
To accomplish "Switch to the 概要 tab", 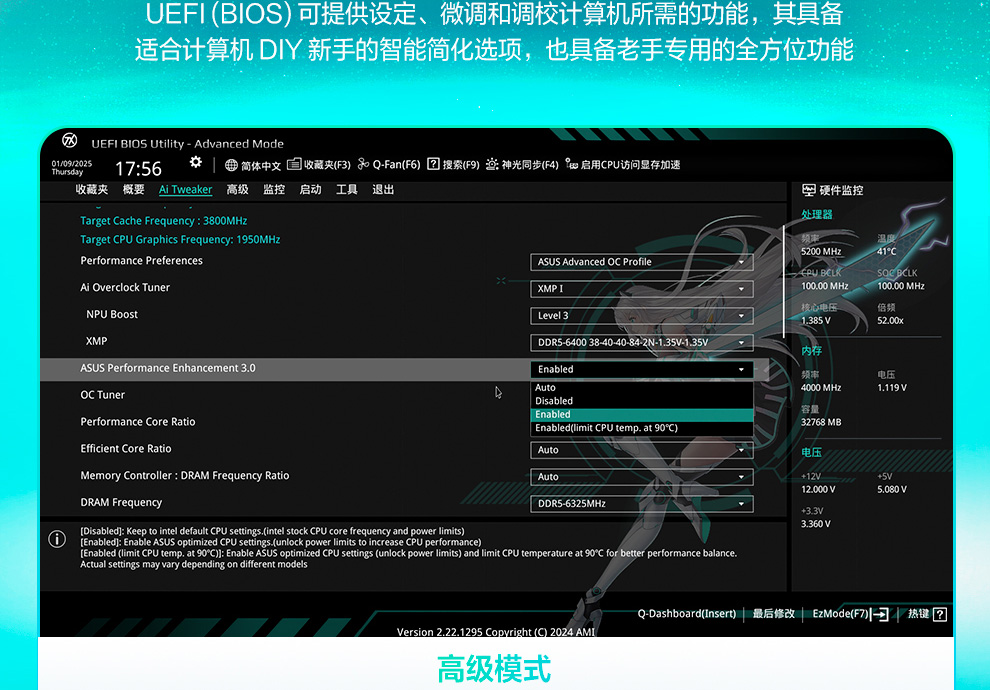I will tap(133, 189).
